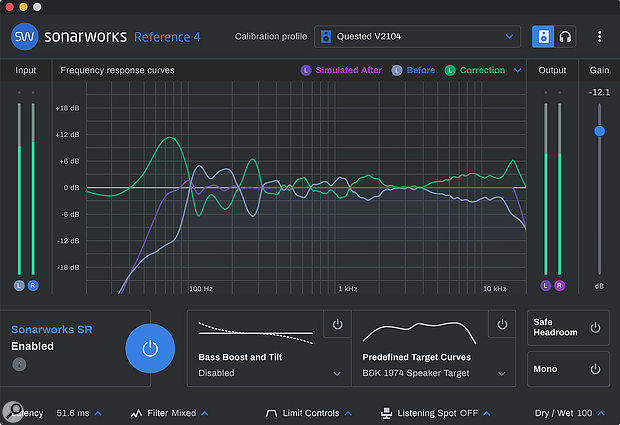Expand the Latency 51.6 ms settings

coord(98,413)
